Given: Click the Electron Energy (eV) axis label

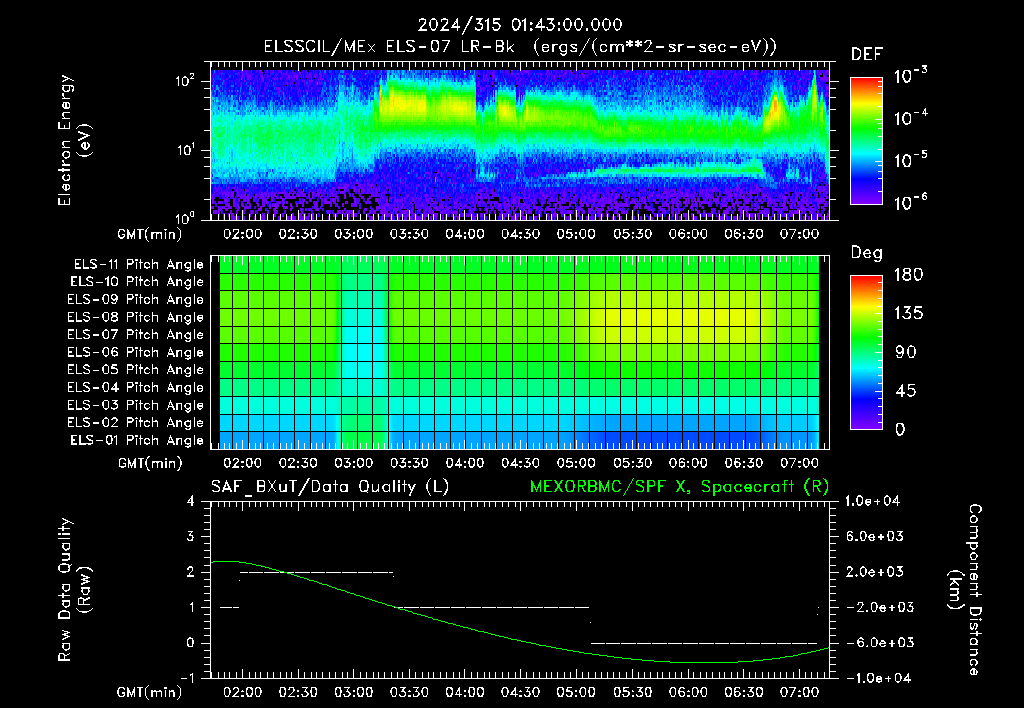Looking at the screenshot, I should pos(74,140).
